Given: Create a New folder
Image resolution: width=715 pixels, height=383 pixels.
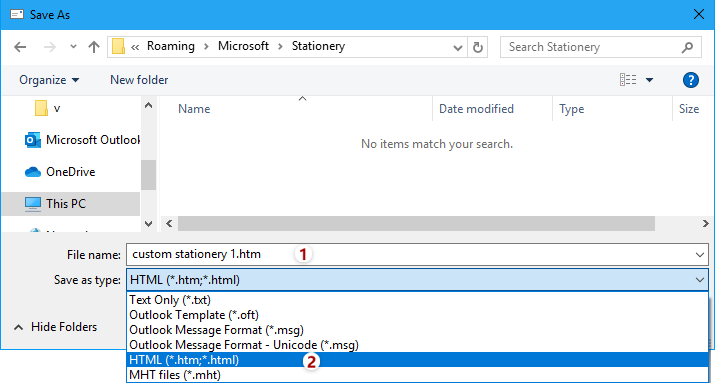Looking at the screenshot, I should (139, 80).
